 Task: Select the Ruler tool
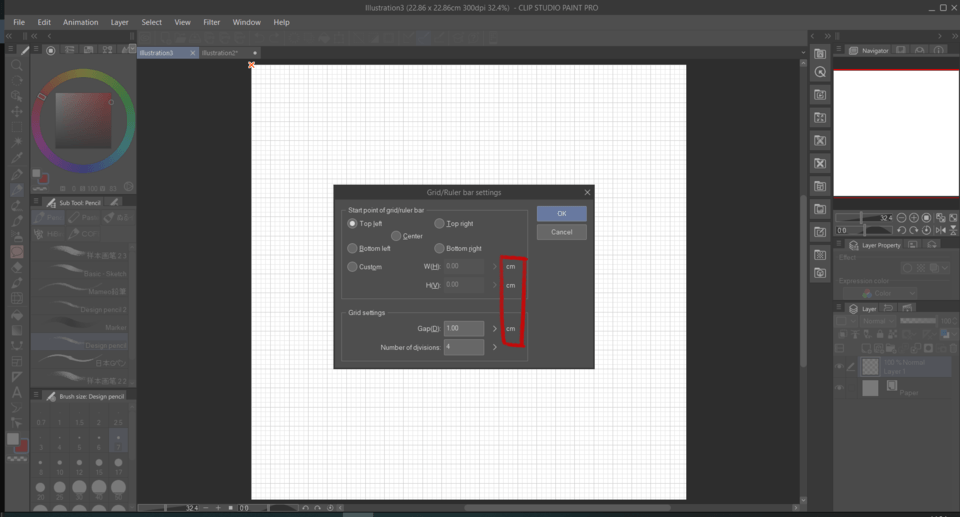pyautogui.click(x=17, y=376)
